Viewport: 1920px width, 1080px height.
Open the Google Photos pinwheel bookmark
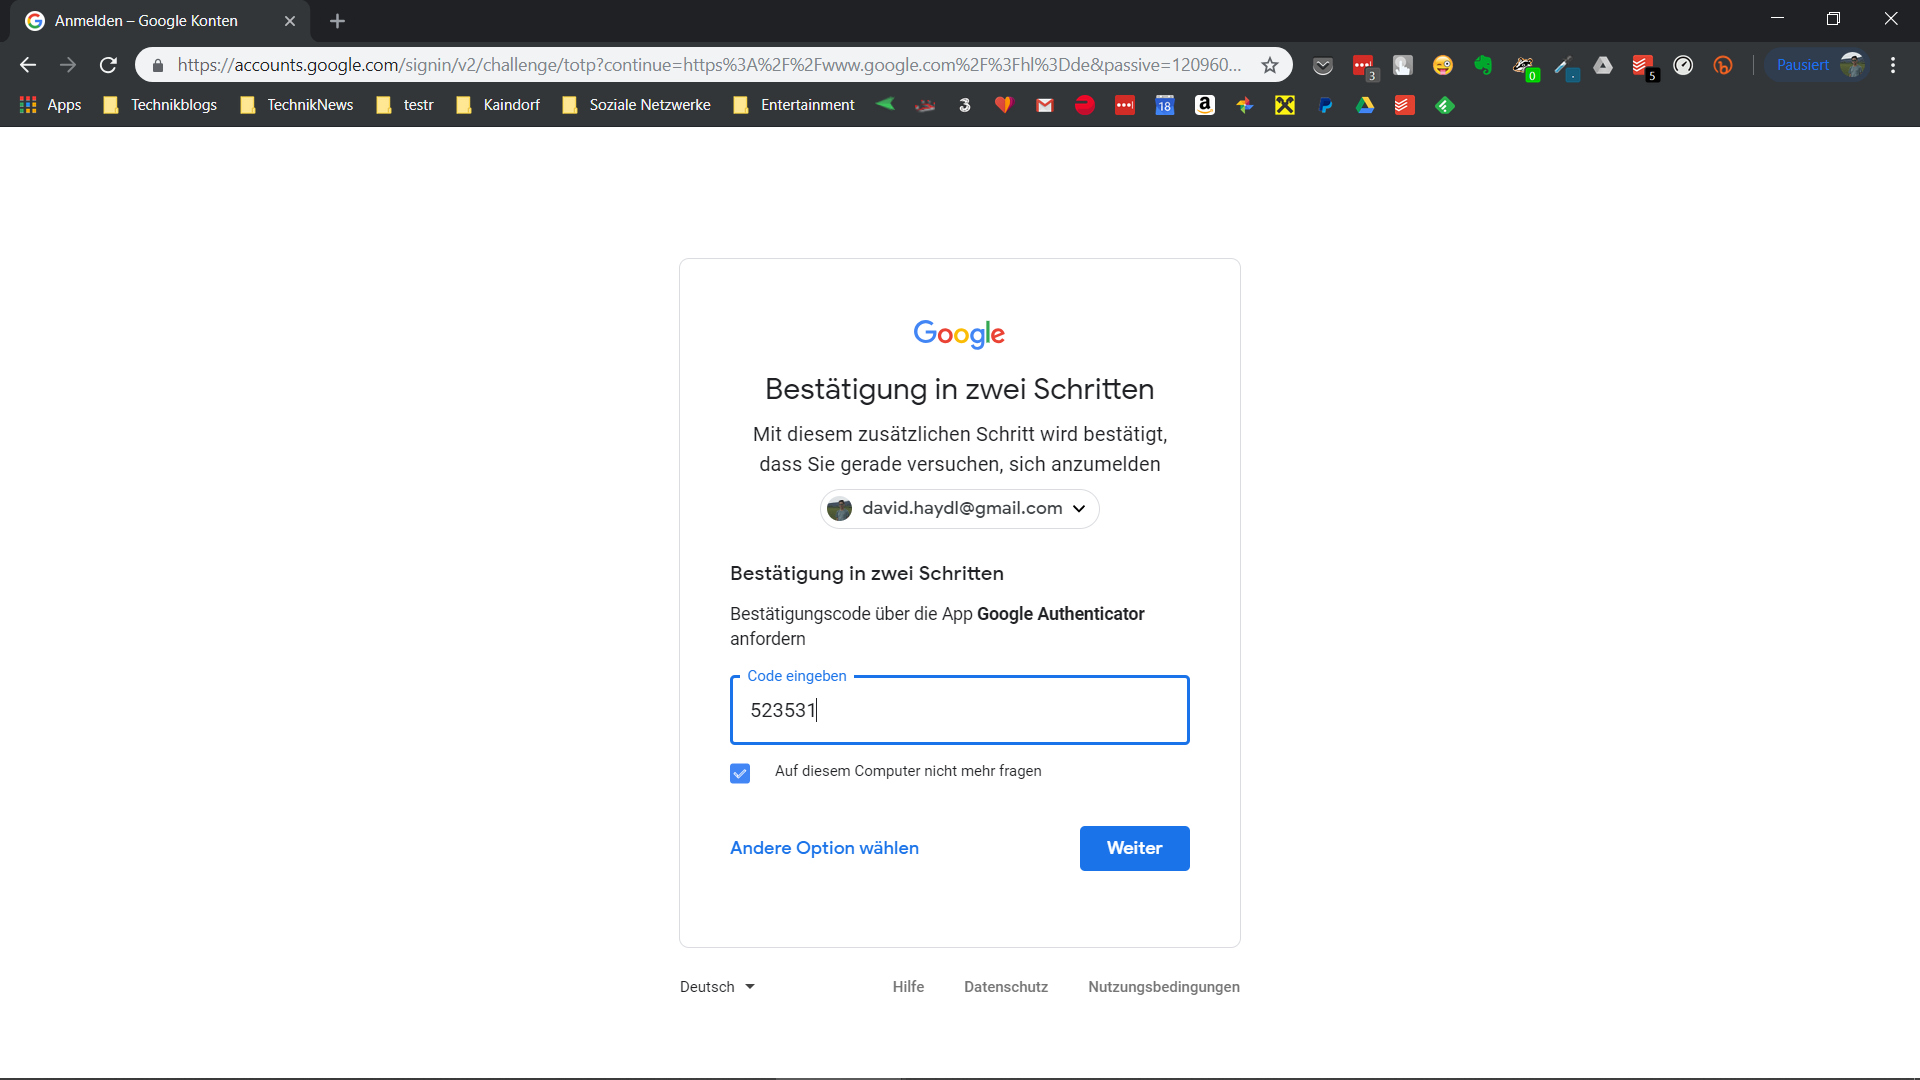pyautogui.click(x=1245, y=105)
